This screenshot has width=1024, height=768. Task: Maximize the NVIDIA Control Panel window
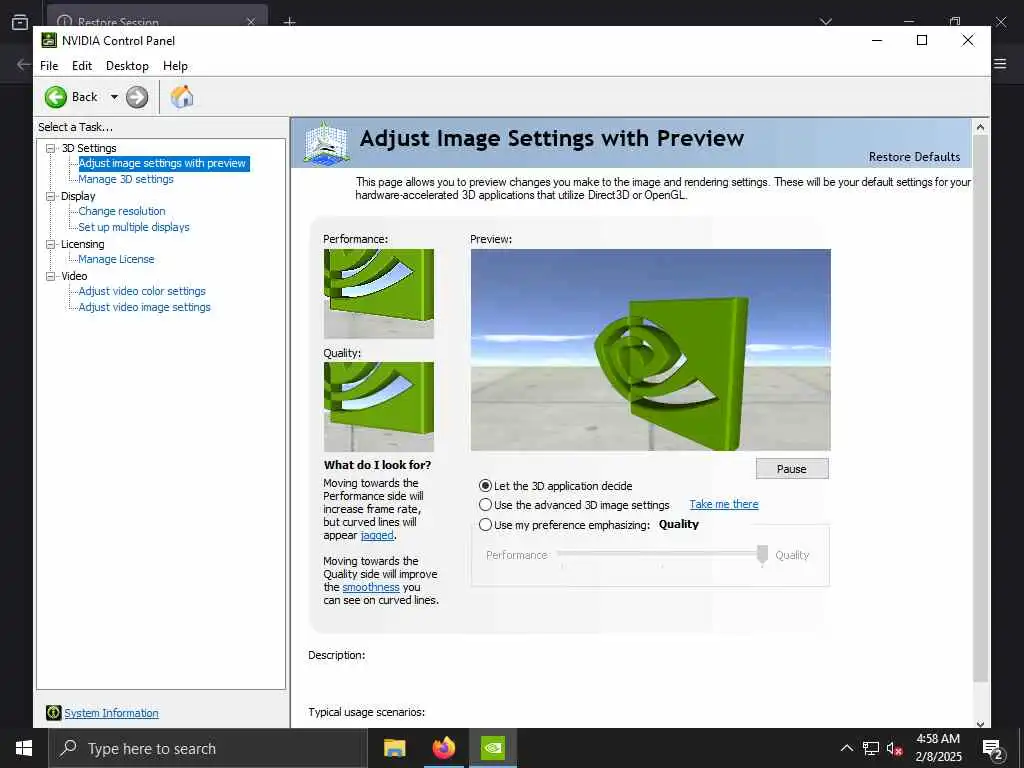point(922,40)
